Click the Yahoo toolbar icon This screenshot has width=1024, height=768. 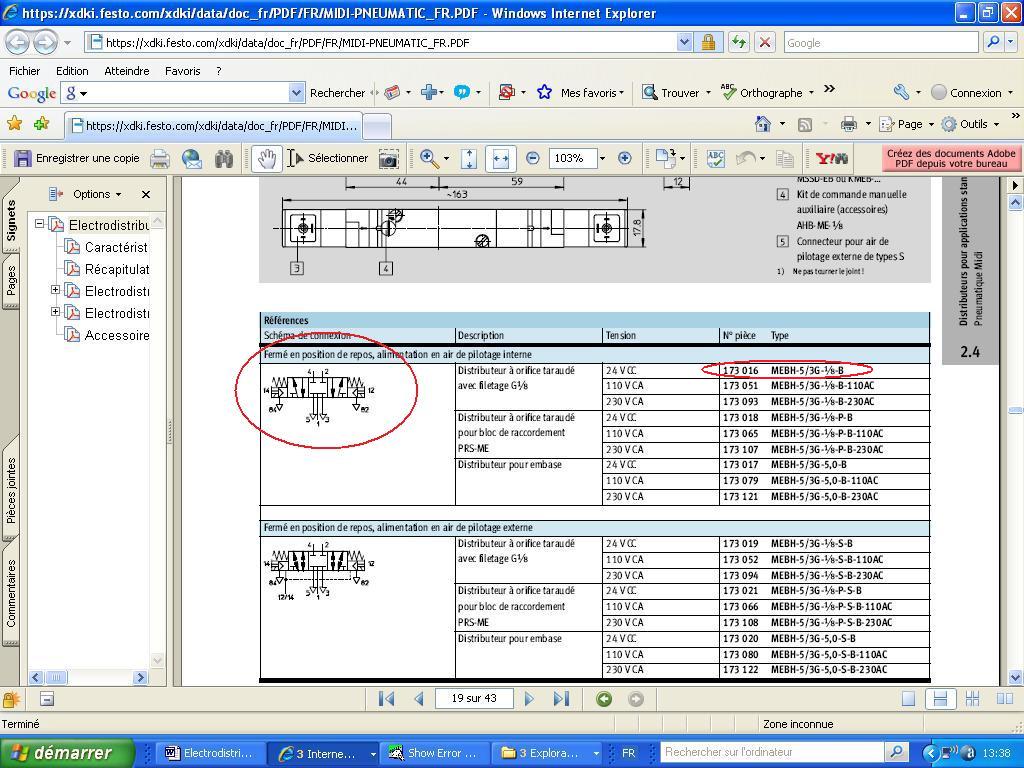tap(832, 158)
